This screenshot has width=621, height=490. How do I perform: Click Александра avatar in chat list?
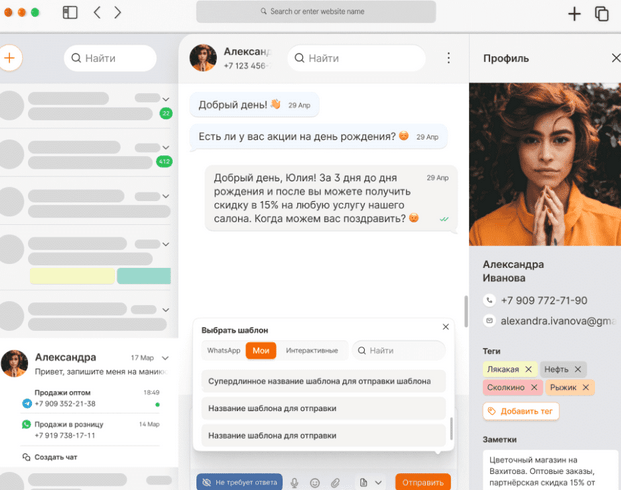click(x=15, y=364)
